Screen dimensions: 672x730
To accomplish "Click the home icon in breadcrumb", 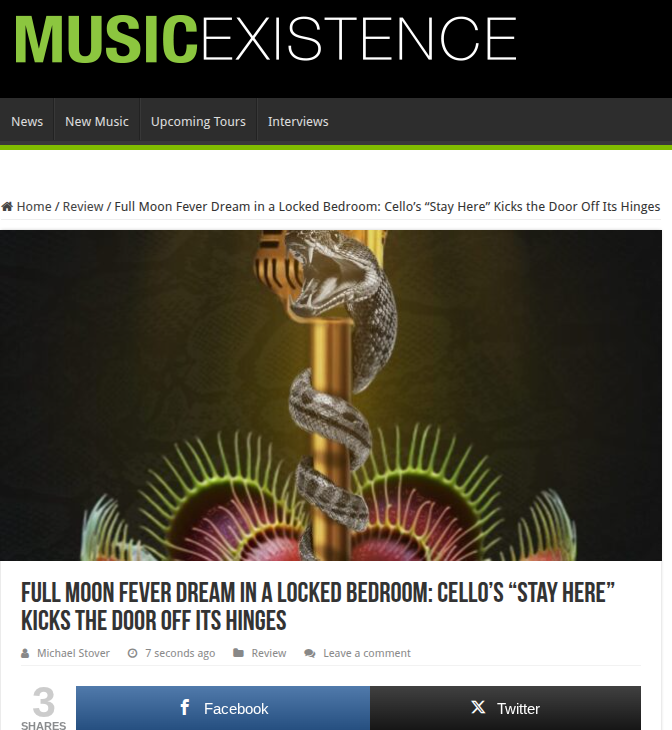I will (x=7, y=206).
